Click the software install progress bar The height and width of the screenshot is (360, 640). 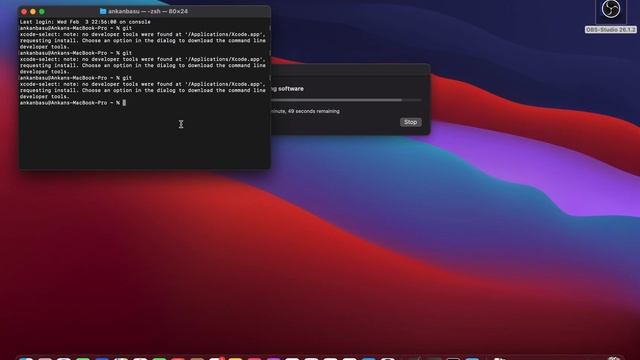[346, 100]
